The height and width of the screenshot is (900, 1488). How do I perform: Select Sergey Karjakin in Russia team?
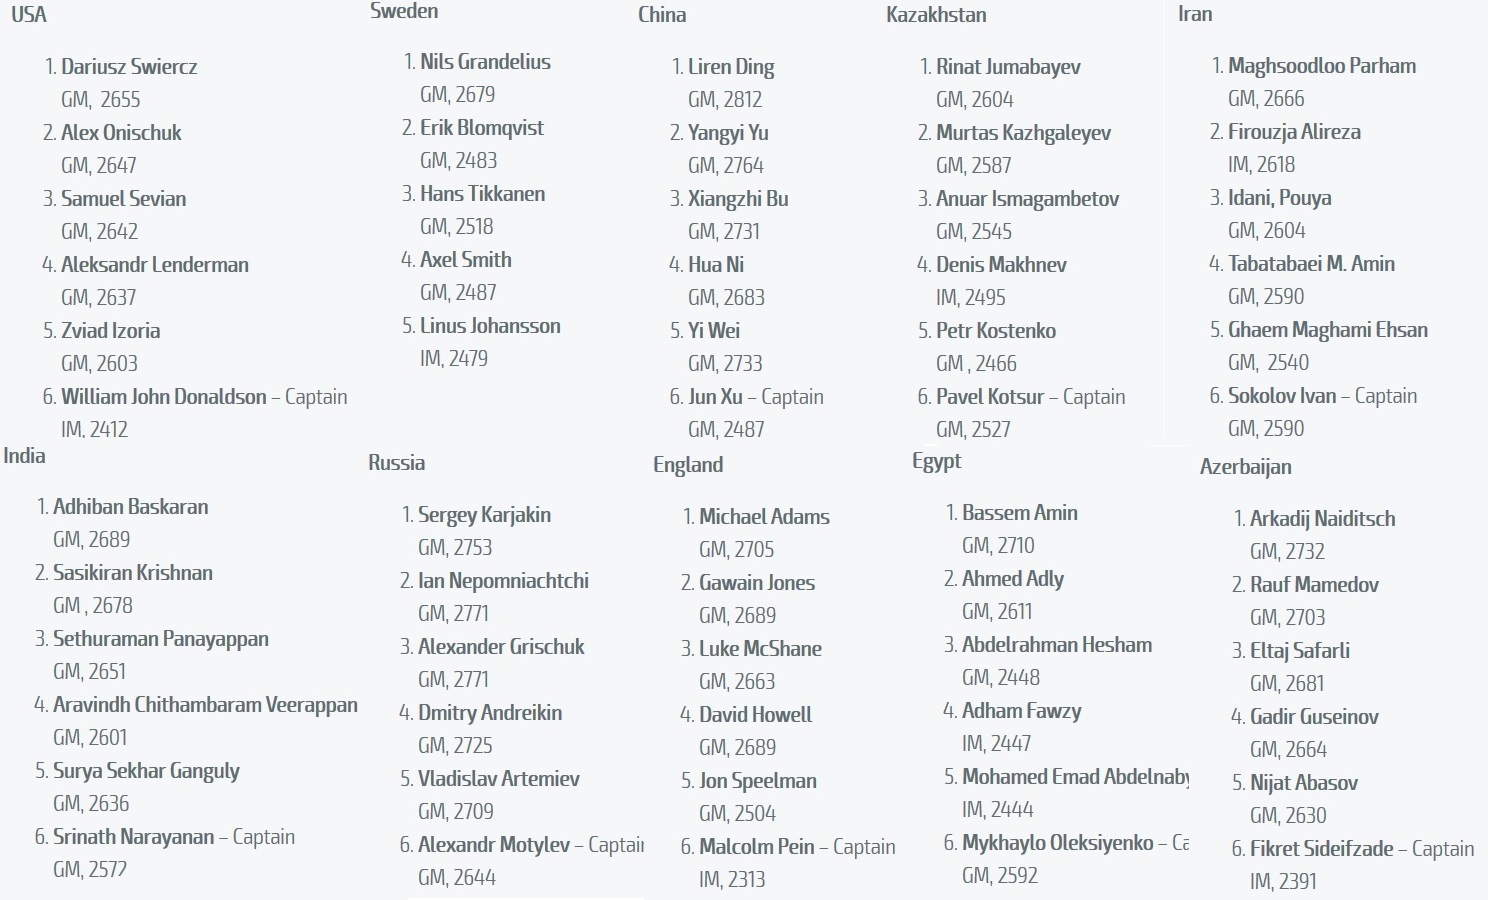484,515
